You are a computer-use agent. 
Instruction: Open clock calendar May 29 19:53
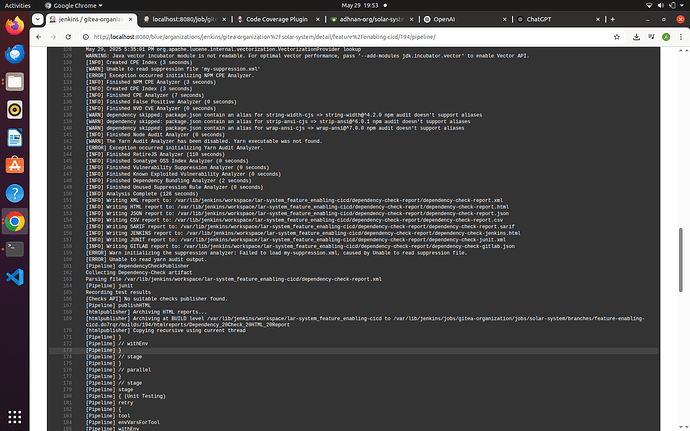click(360, 5)
